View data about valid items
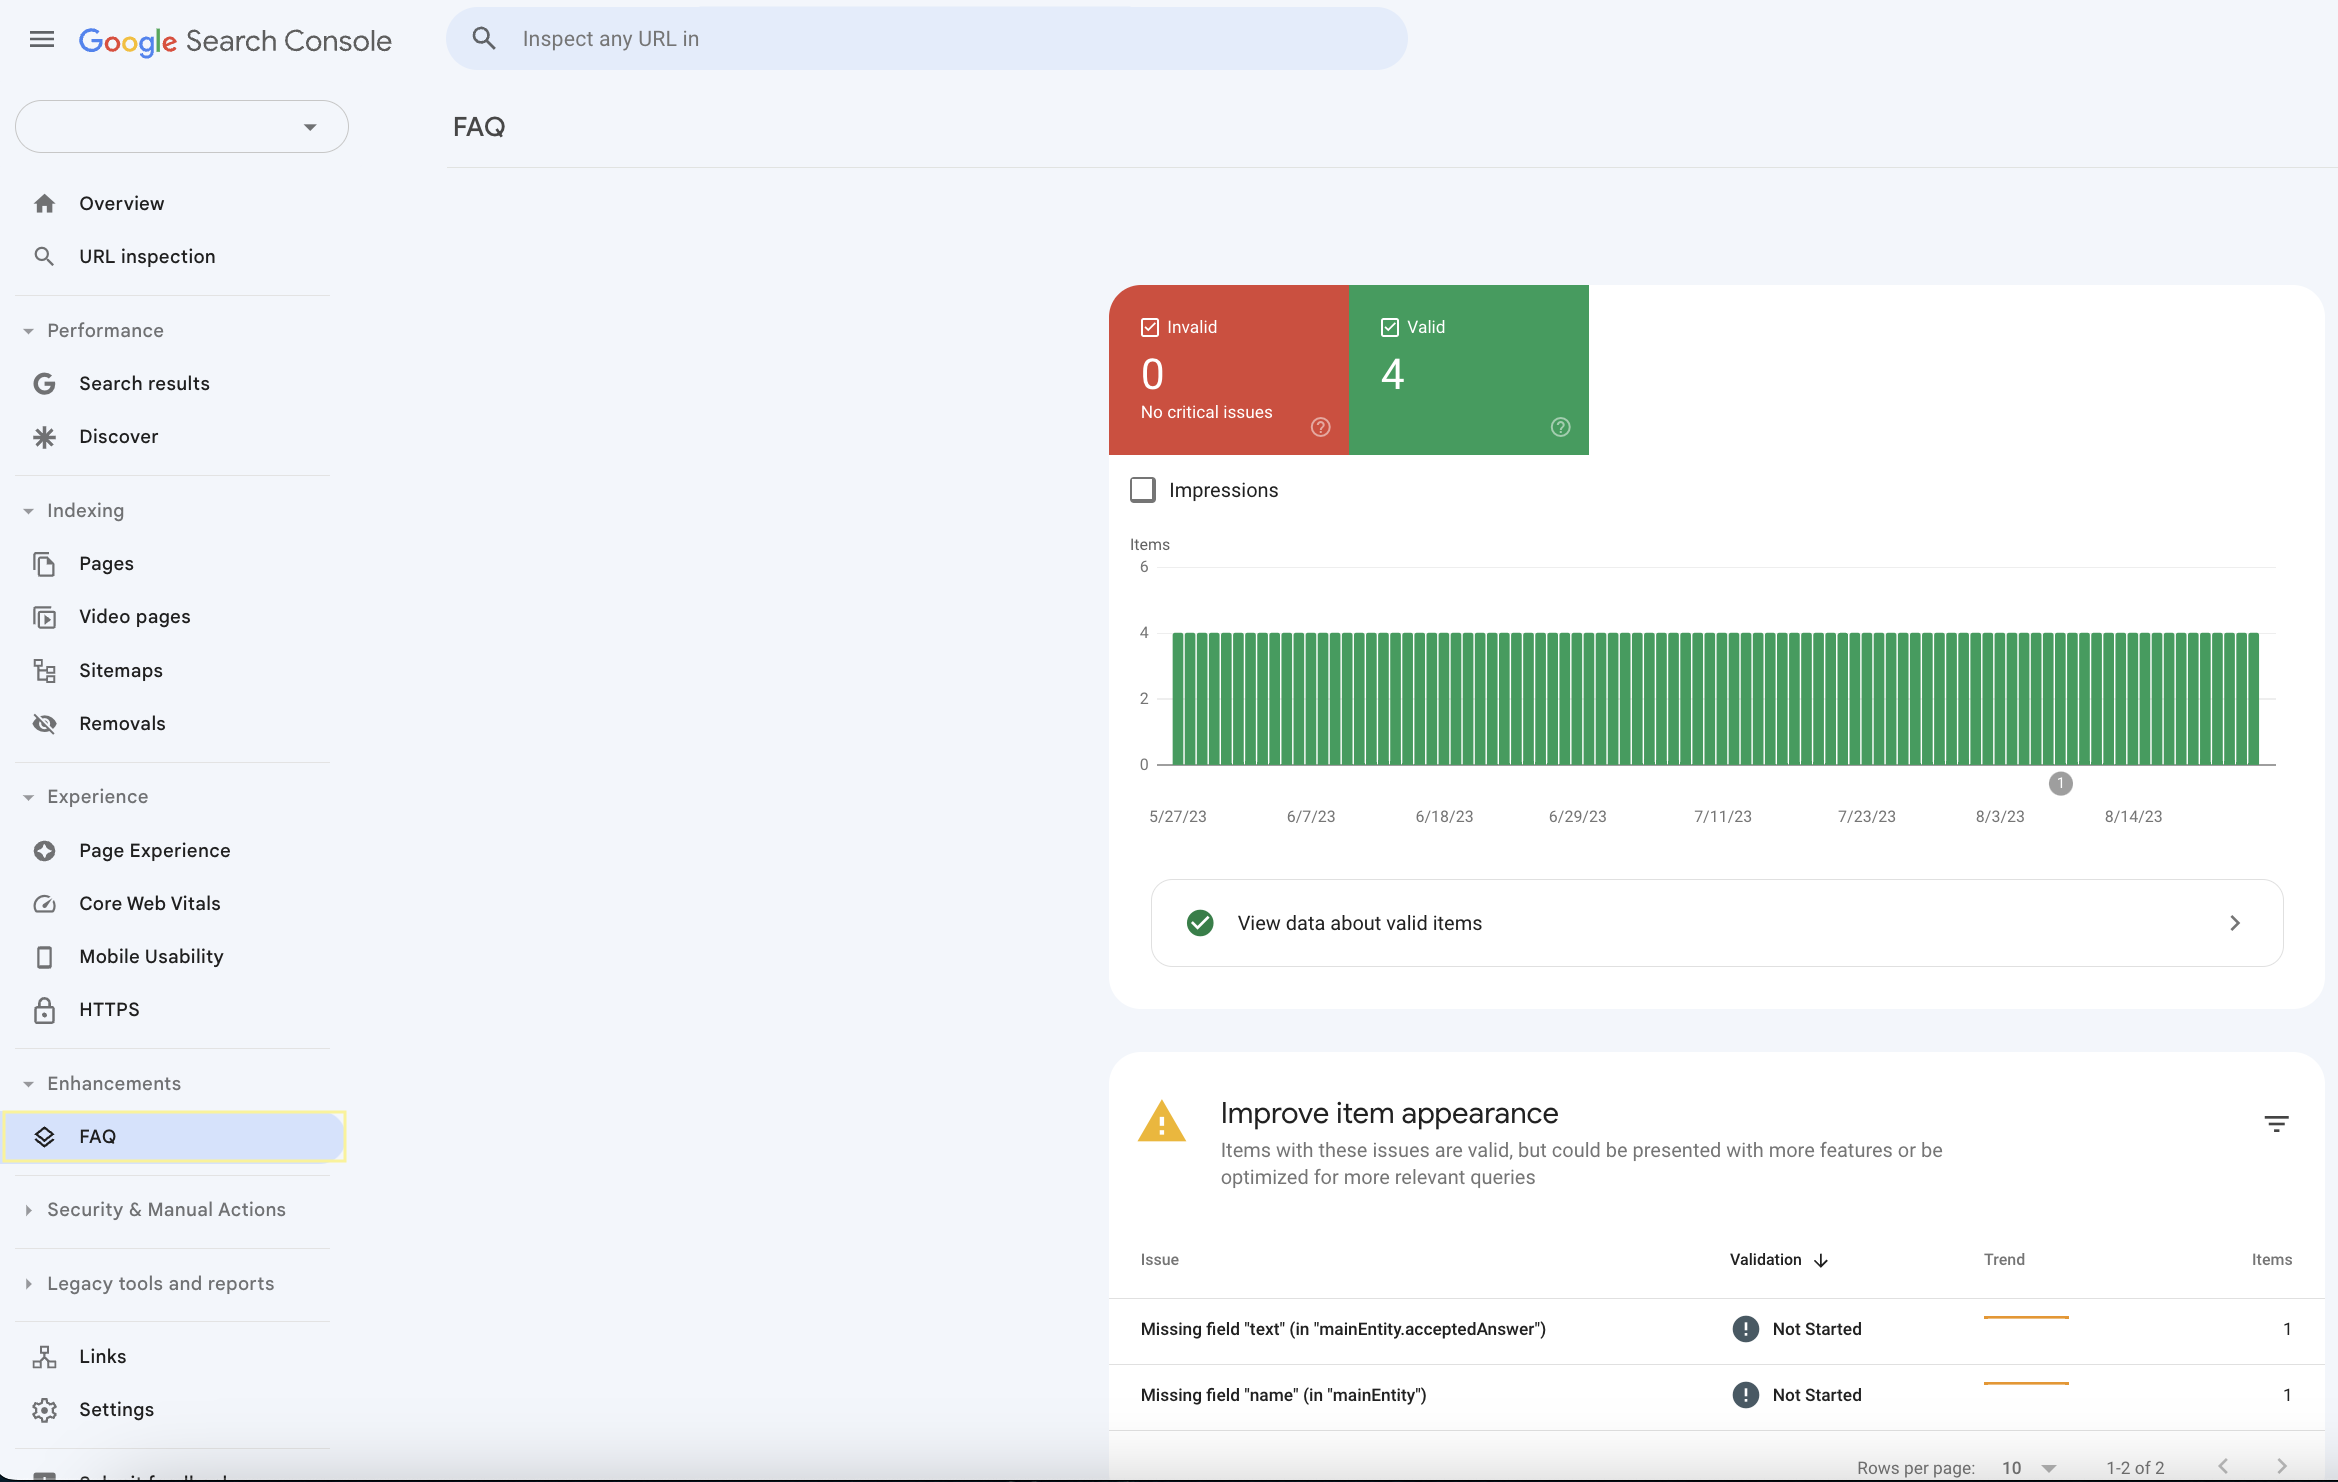 (x=1717, y=923)
